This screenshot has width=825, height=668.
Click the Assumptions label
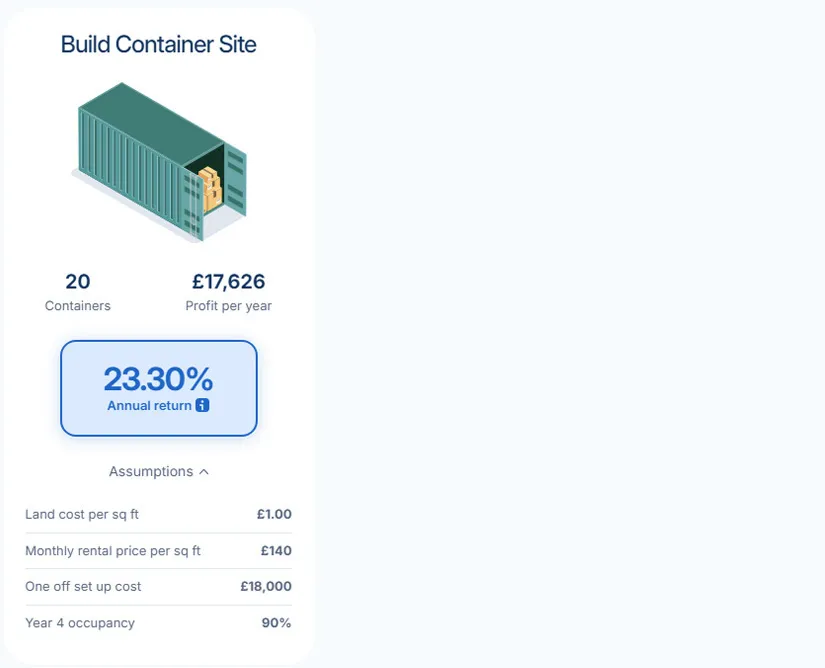[151, 471]
